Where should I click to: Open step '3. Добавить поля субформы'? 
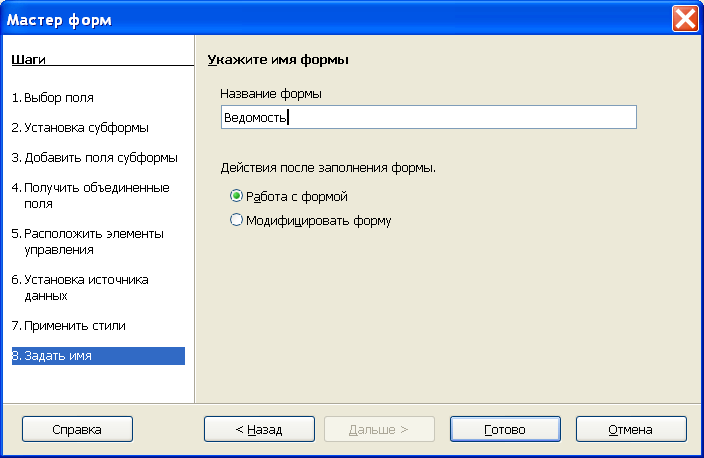(x=95, y=158)
